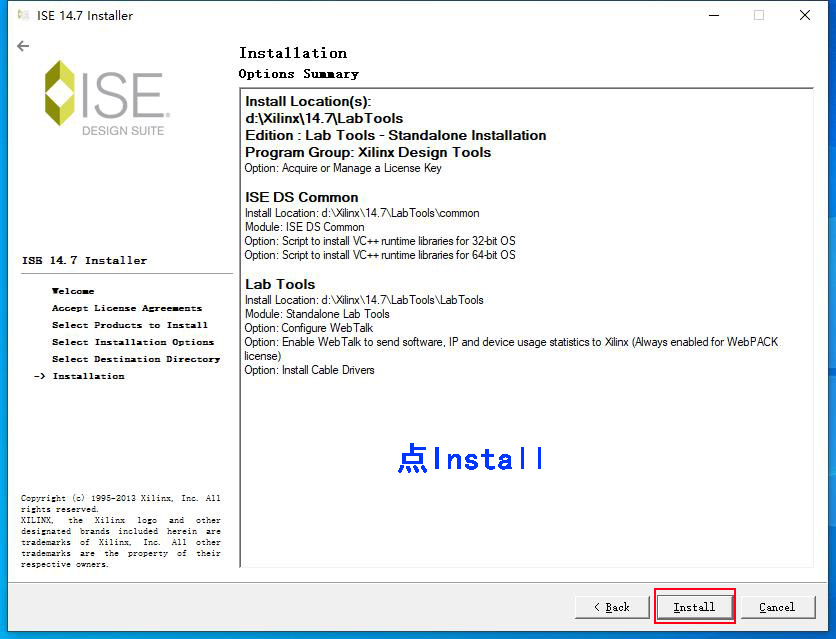Click the Lab Tools section heading

[x=280, y=284]
